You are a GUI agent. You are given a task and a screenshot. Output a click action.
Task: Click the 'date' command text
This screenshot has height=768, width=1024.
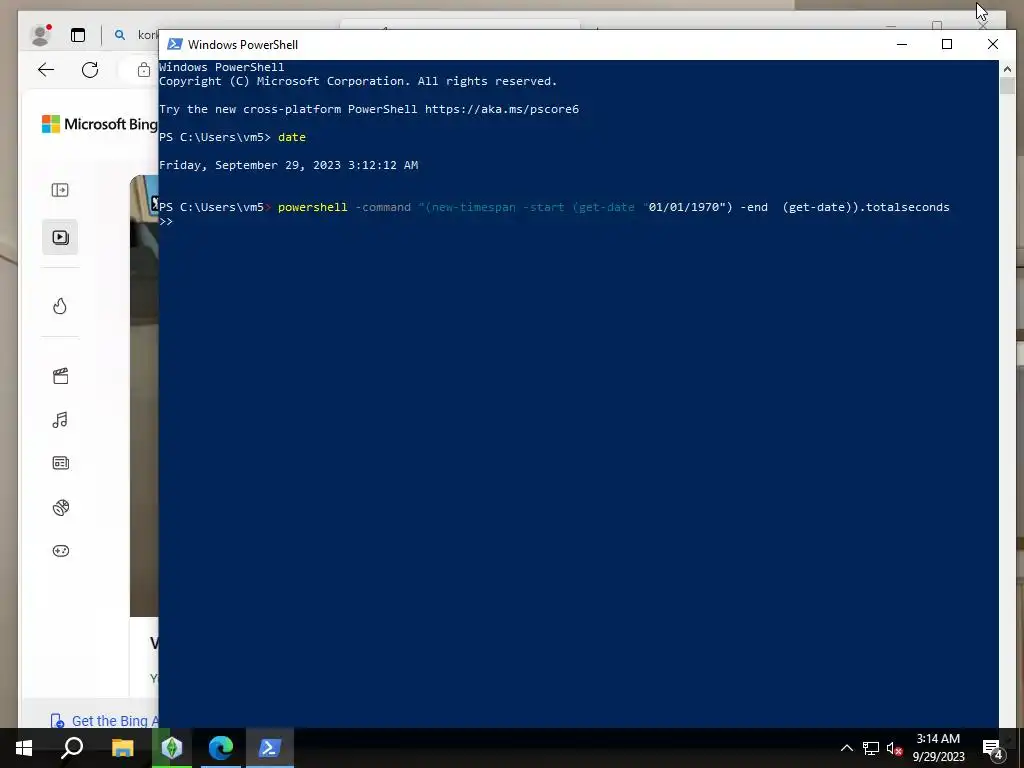point(292,137)
